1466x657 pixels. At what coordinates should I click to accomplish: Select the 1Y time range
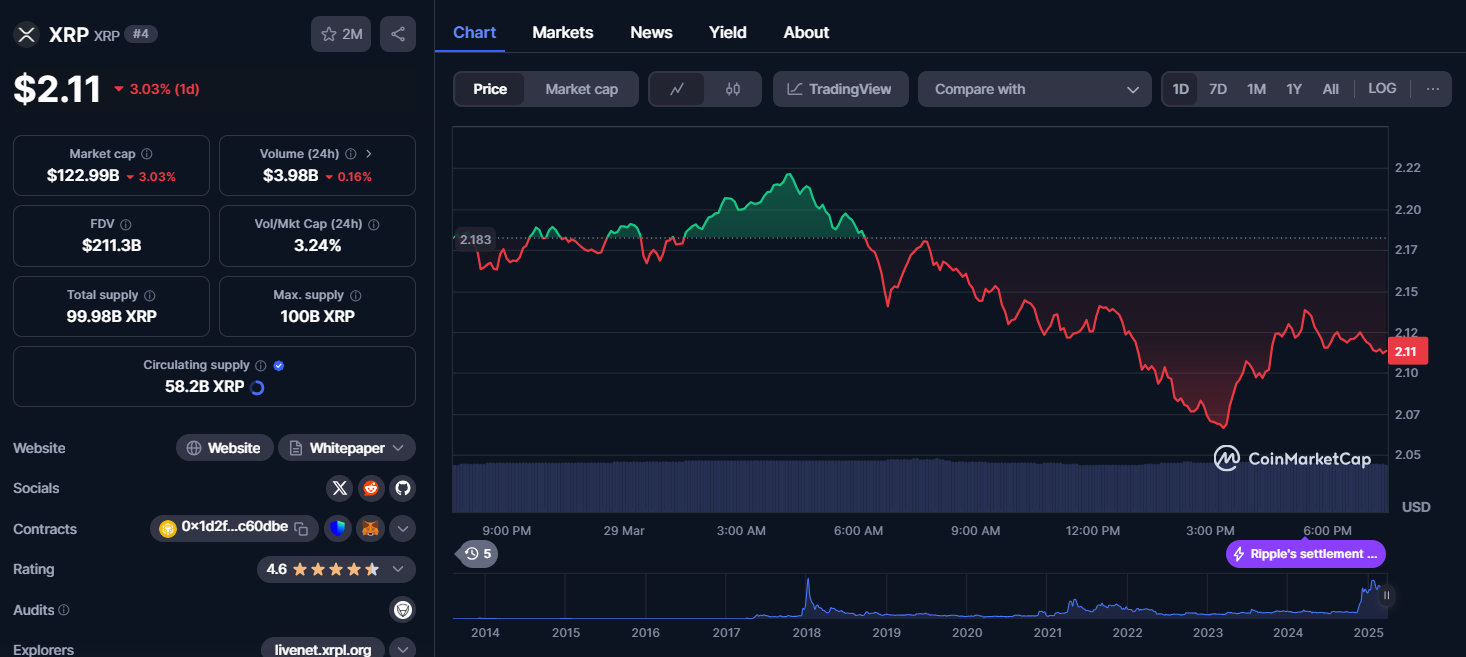coord(1294,89)
